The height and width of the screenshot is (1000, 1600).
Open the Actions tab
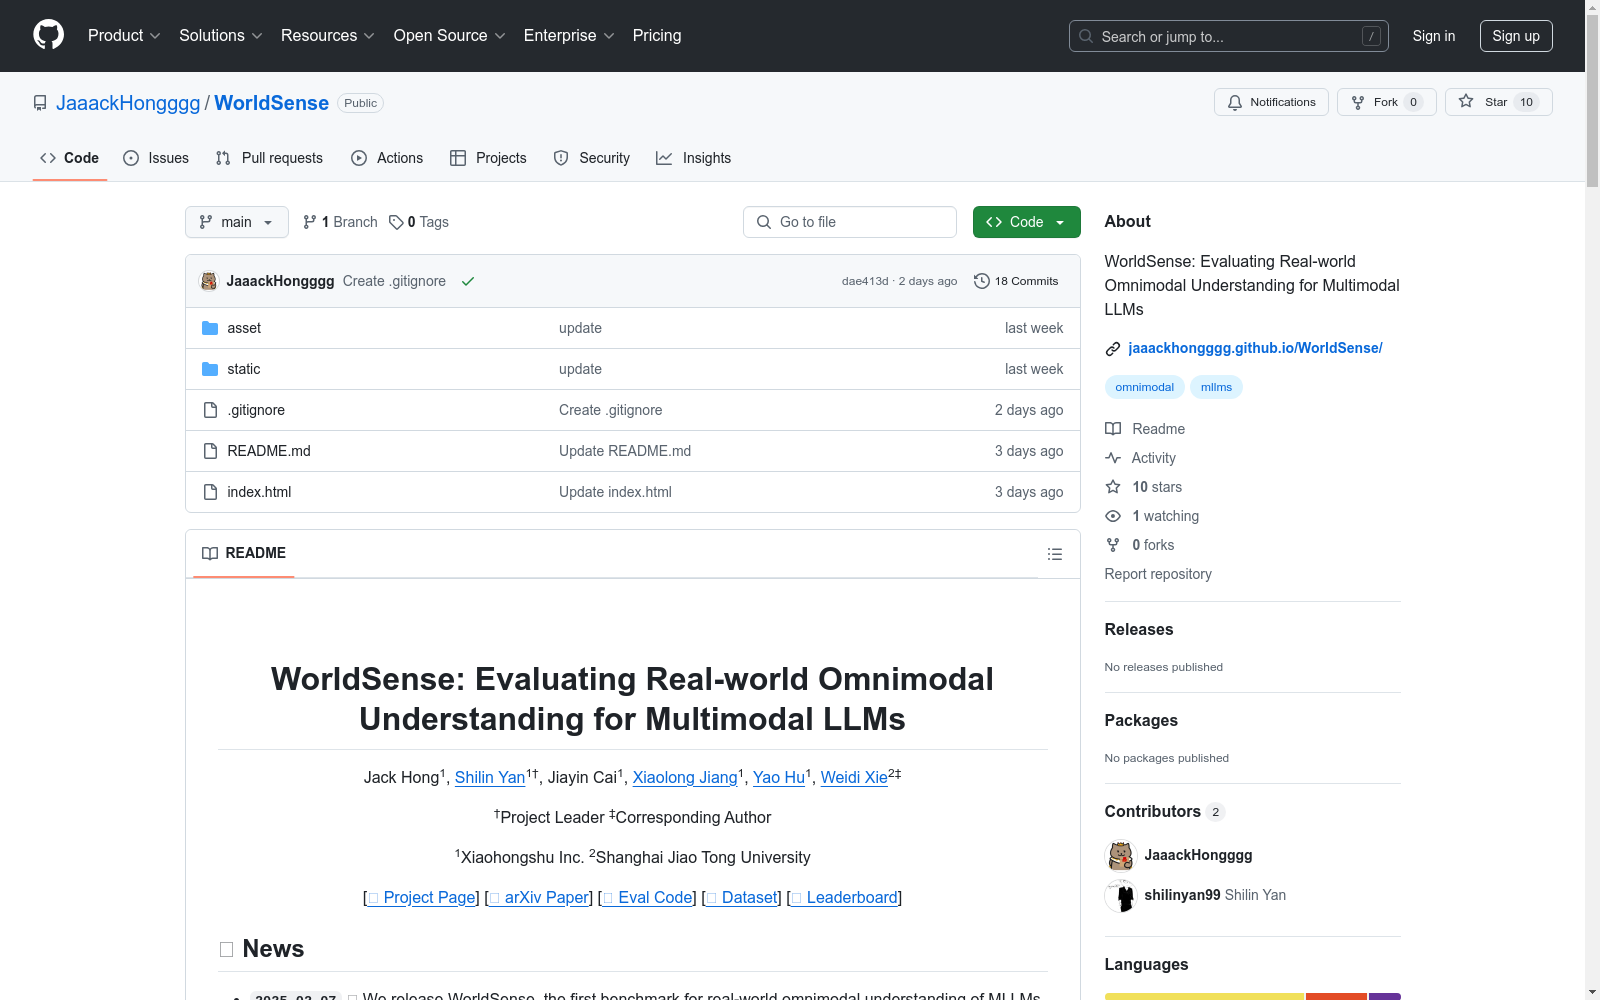(387, 158)
